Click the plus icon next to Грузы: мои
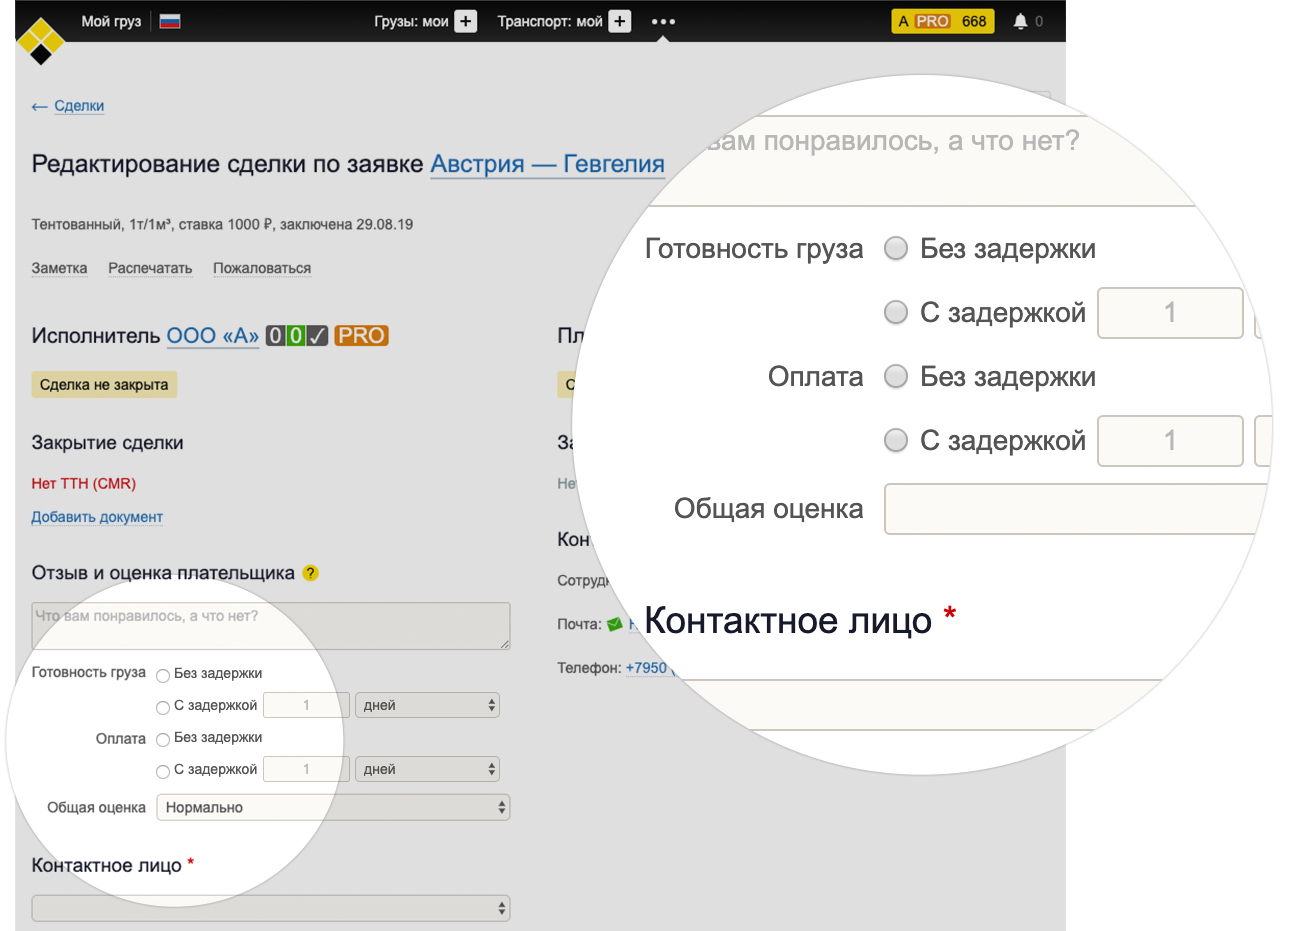The image size is (1300, 931). coord(466,21)
